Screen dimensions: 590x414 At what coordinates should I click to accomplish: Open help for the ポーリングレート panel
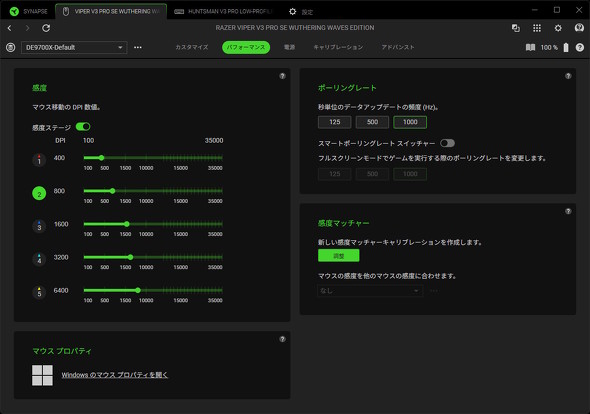[x=568, y=76]
